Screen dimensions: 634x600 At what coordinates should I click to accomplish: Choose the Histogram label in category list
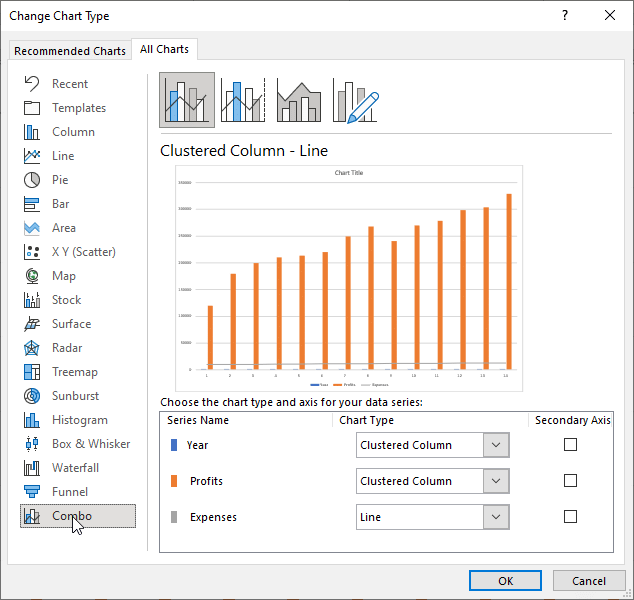click(80, 420)
